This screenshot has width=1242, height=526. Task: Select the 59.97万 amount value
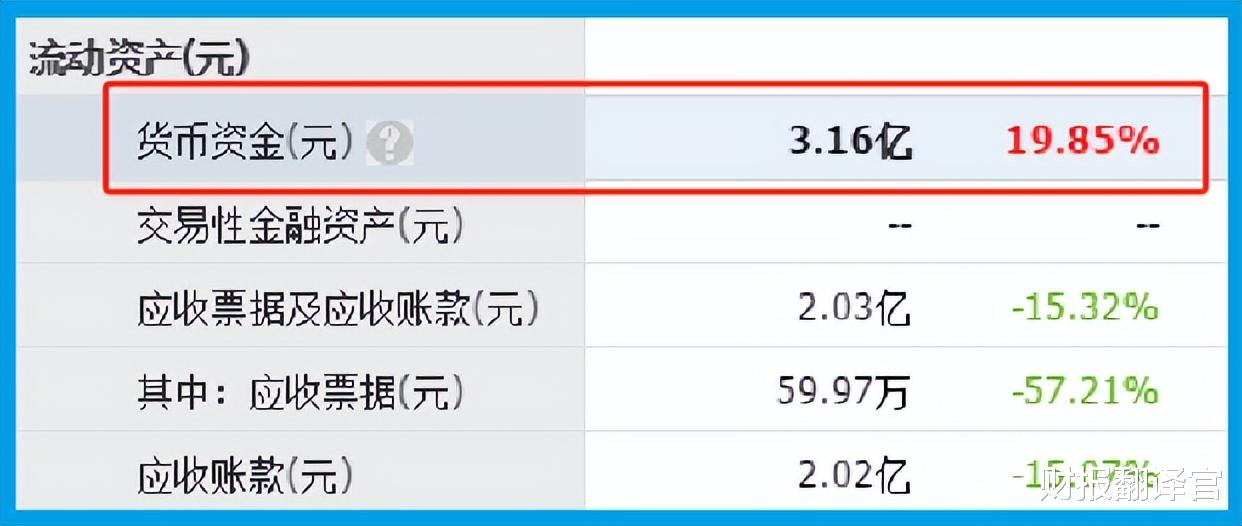click(x=843, y=392)
